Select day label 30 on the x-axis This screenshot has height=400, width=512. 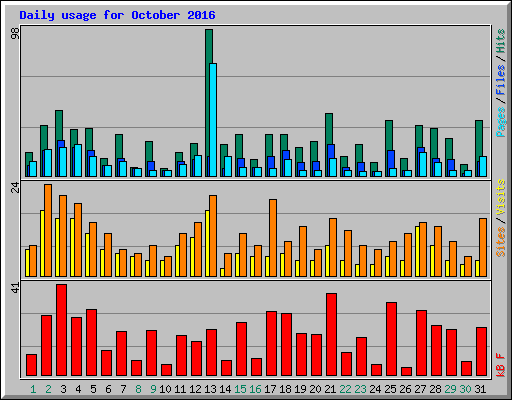tap(465, 389)
